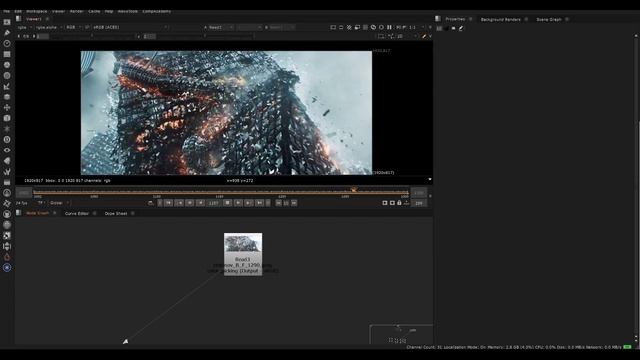Click the viewer gamma slider

coord(205,36)
